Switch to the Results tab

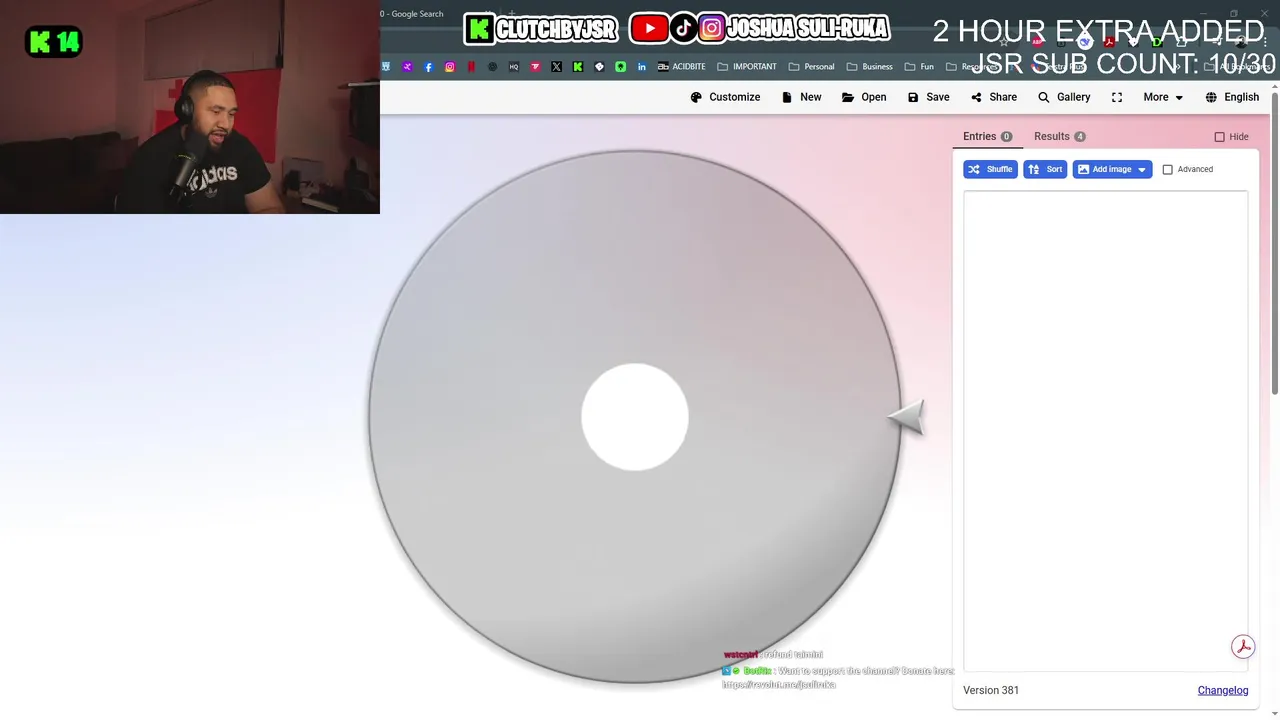[1059, 136]
